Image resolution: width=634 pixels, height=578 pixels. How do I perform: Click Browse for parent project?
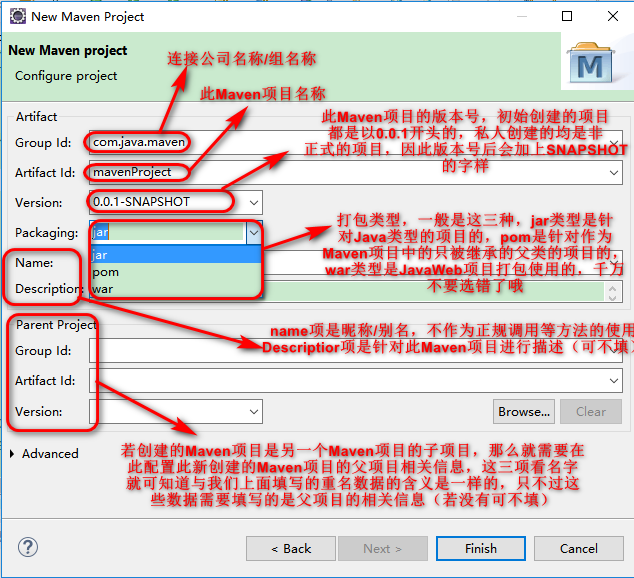pyautogui.click(x=524, y=411)
